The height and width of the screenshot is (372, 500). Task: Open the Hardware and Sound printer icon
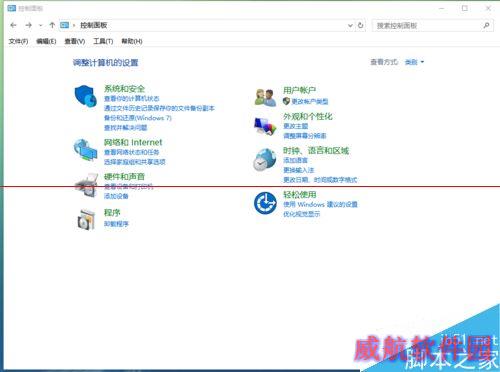click(86, 185)
